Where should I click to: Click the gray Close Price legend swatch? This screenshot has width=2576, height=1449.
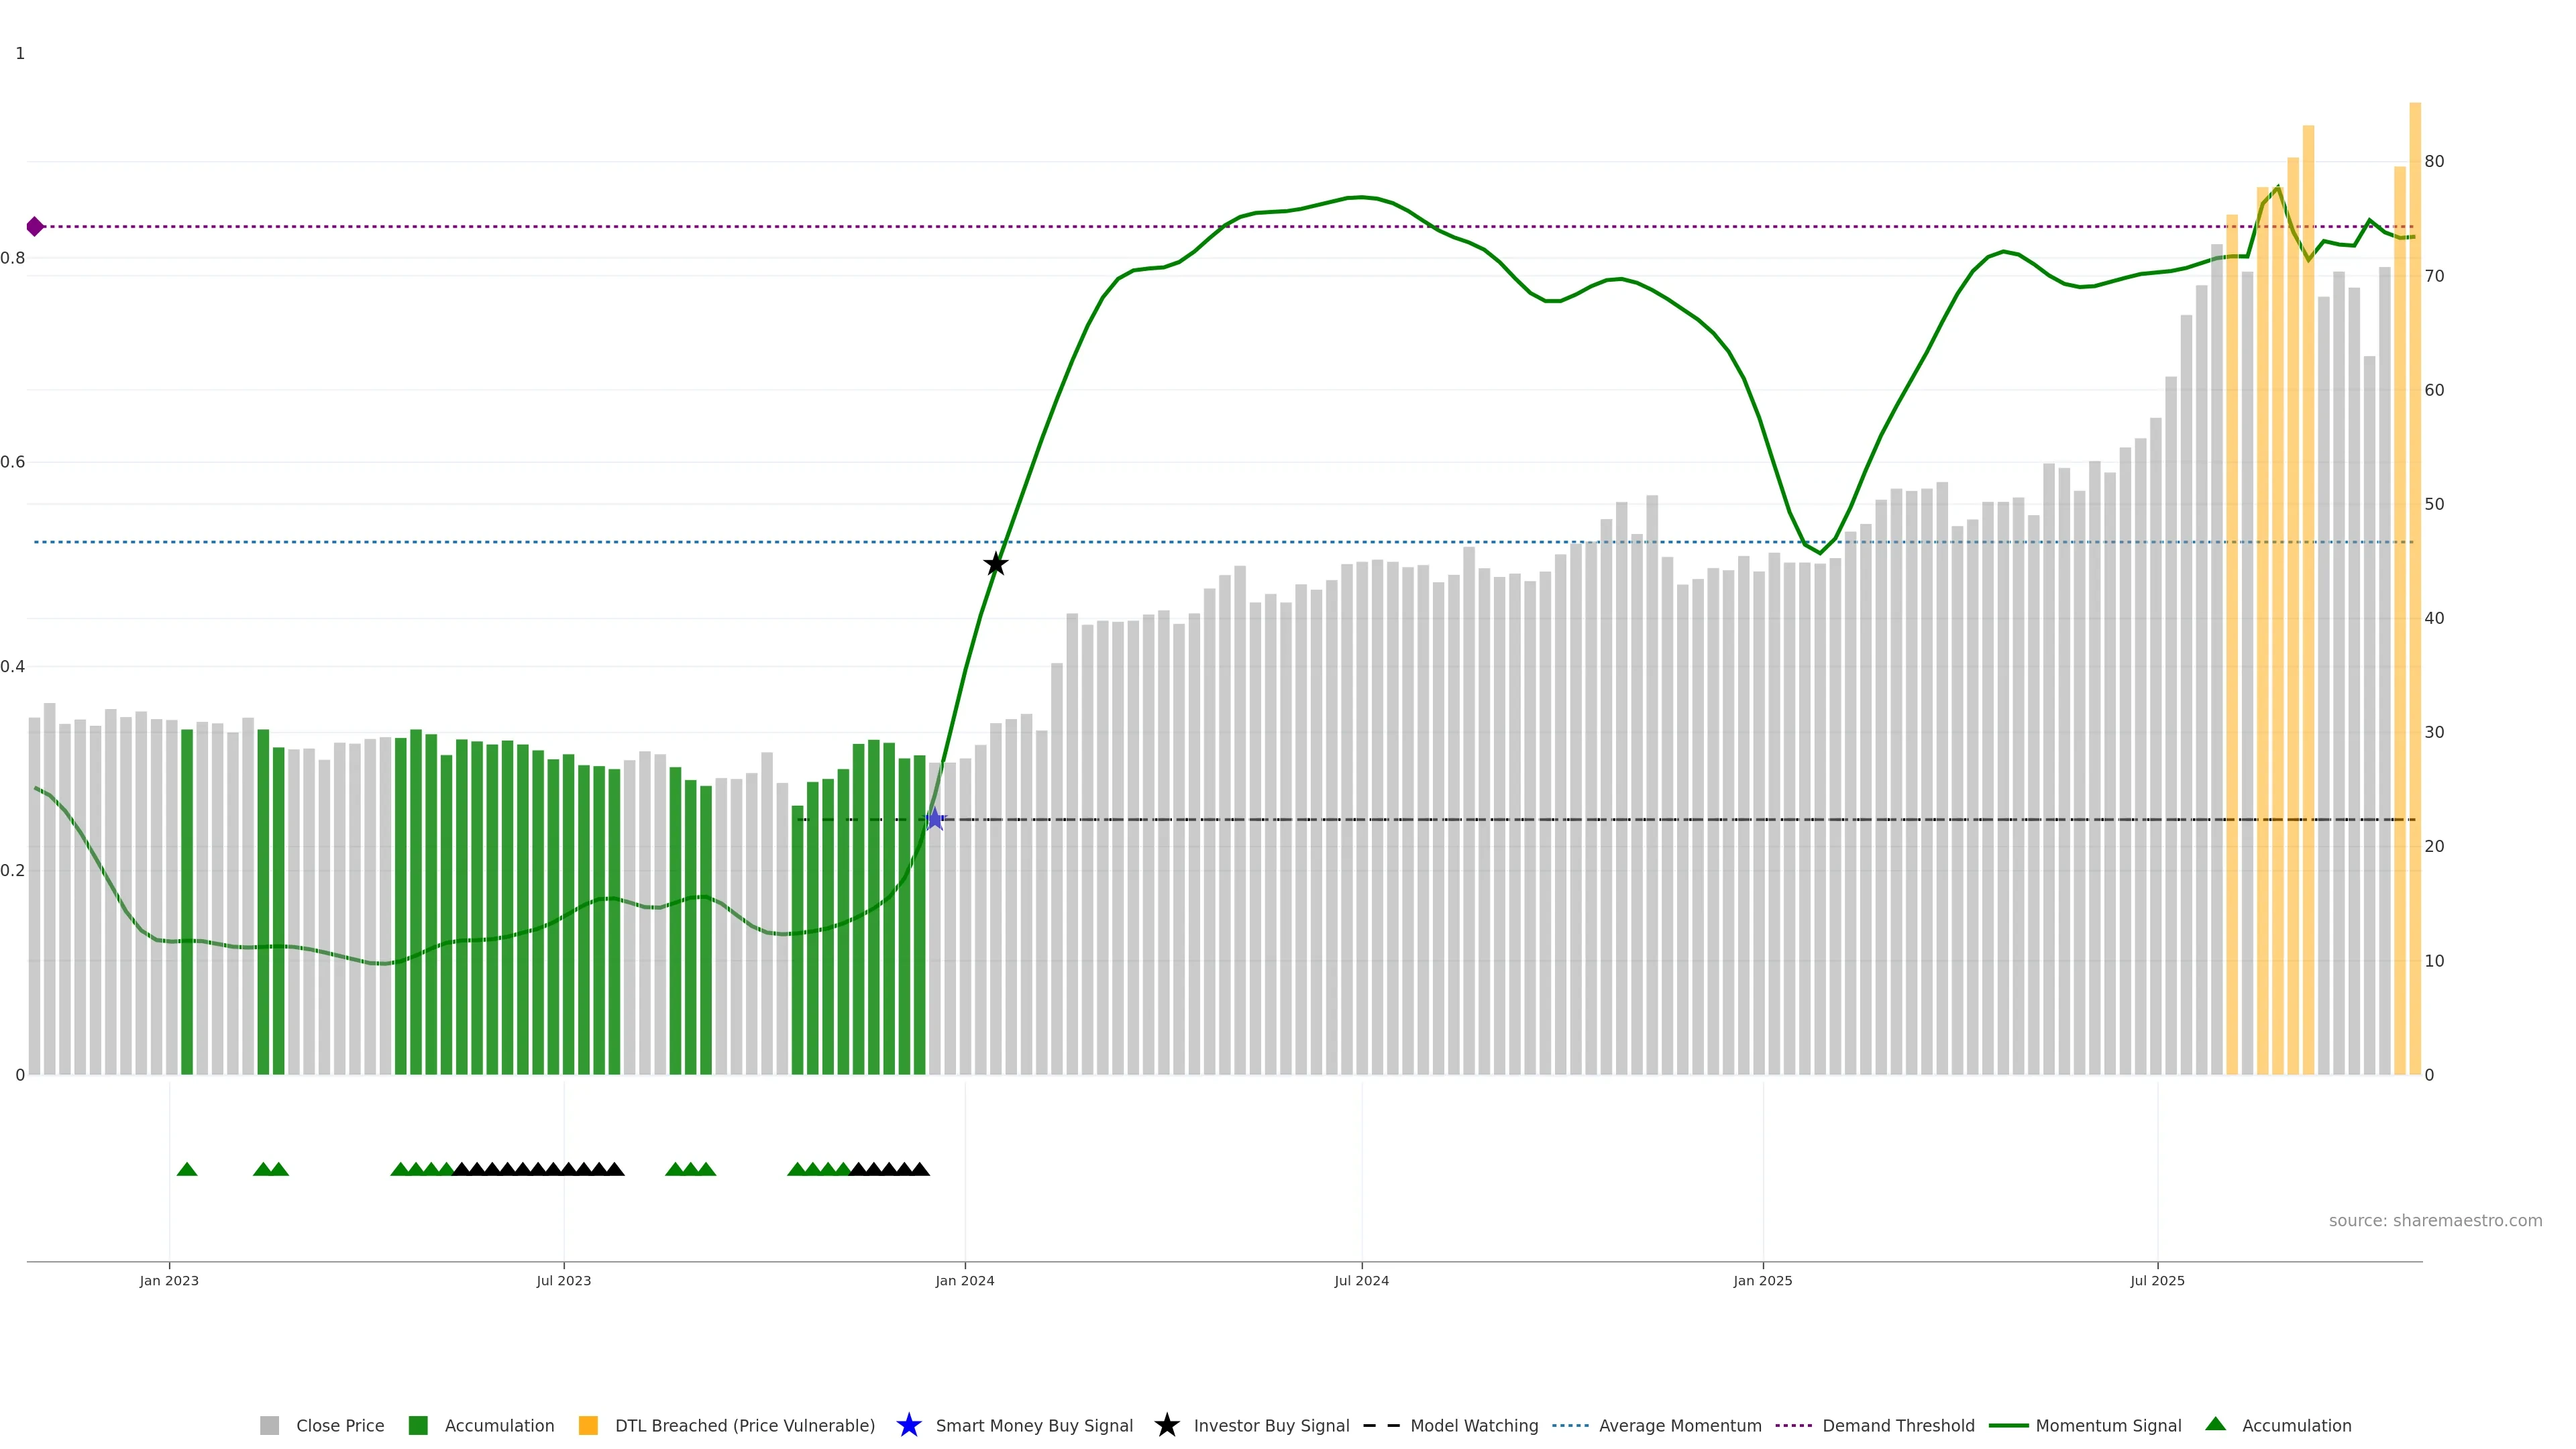pyautogui.click(x=269, y=1425)
